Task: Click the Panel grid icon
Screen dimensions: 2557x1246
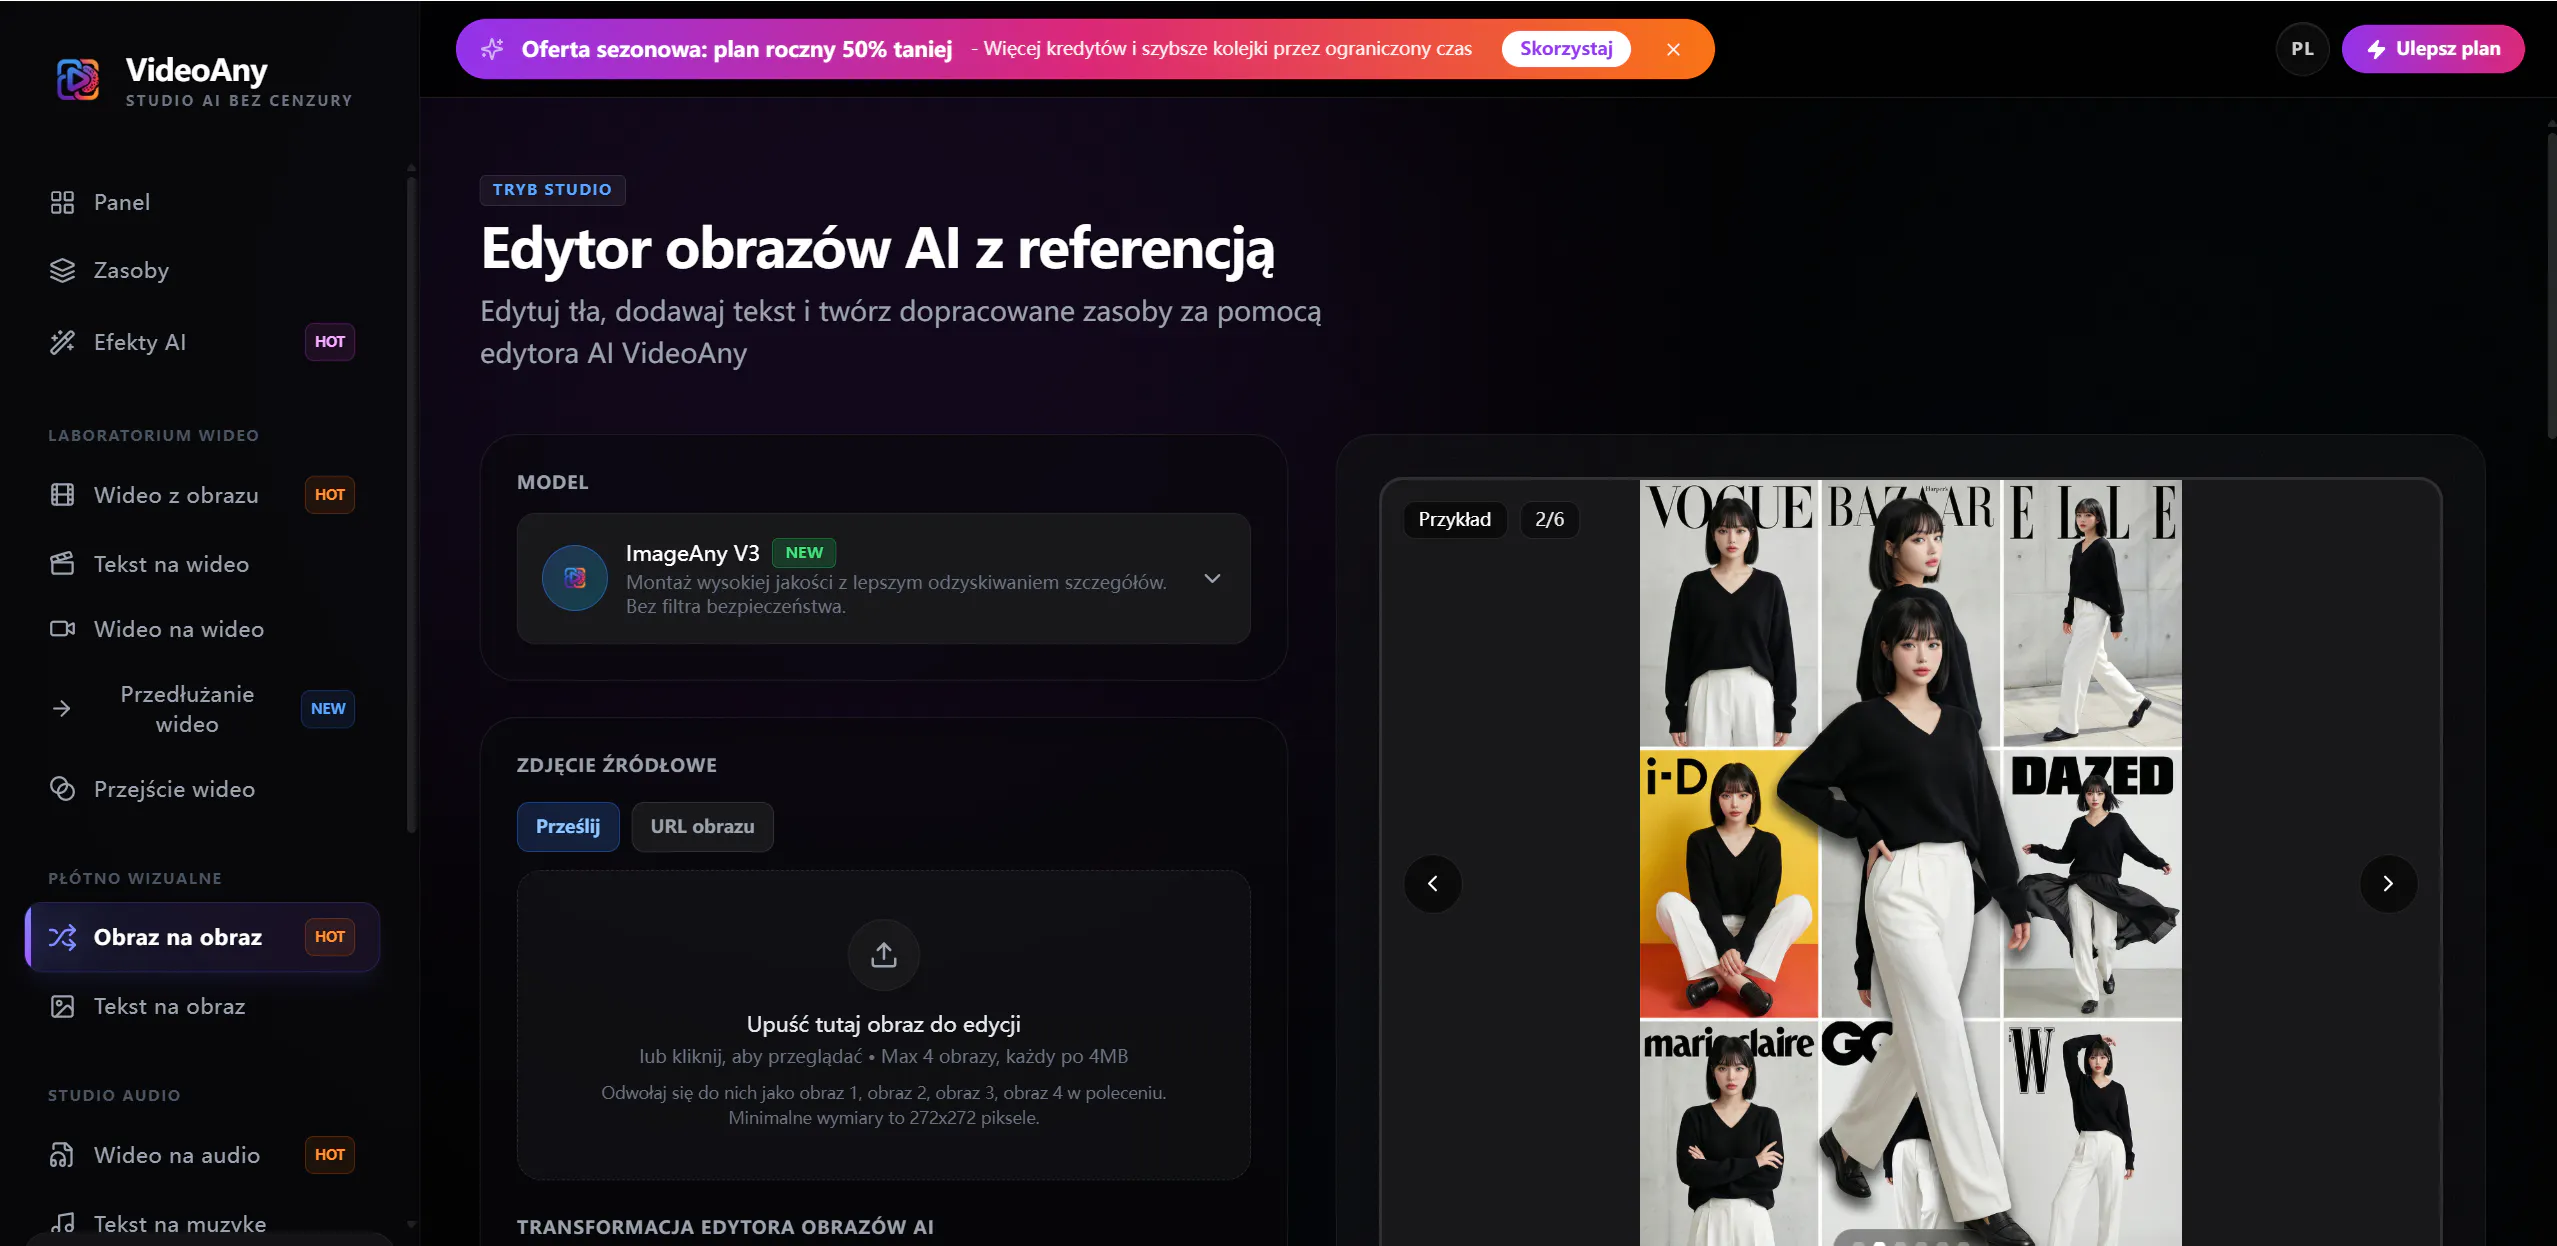Action: 62,202
